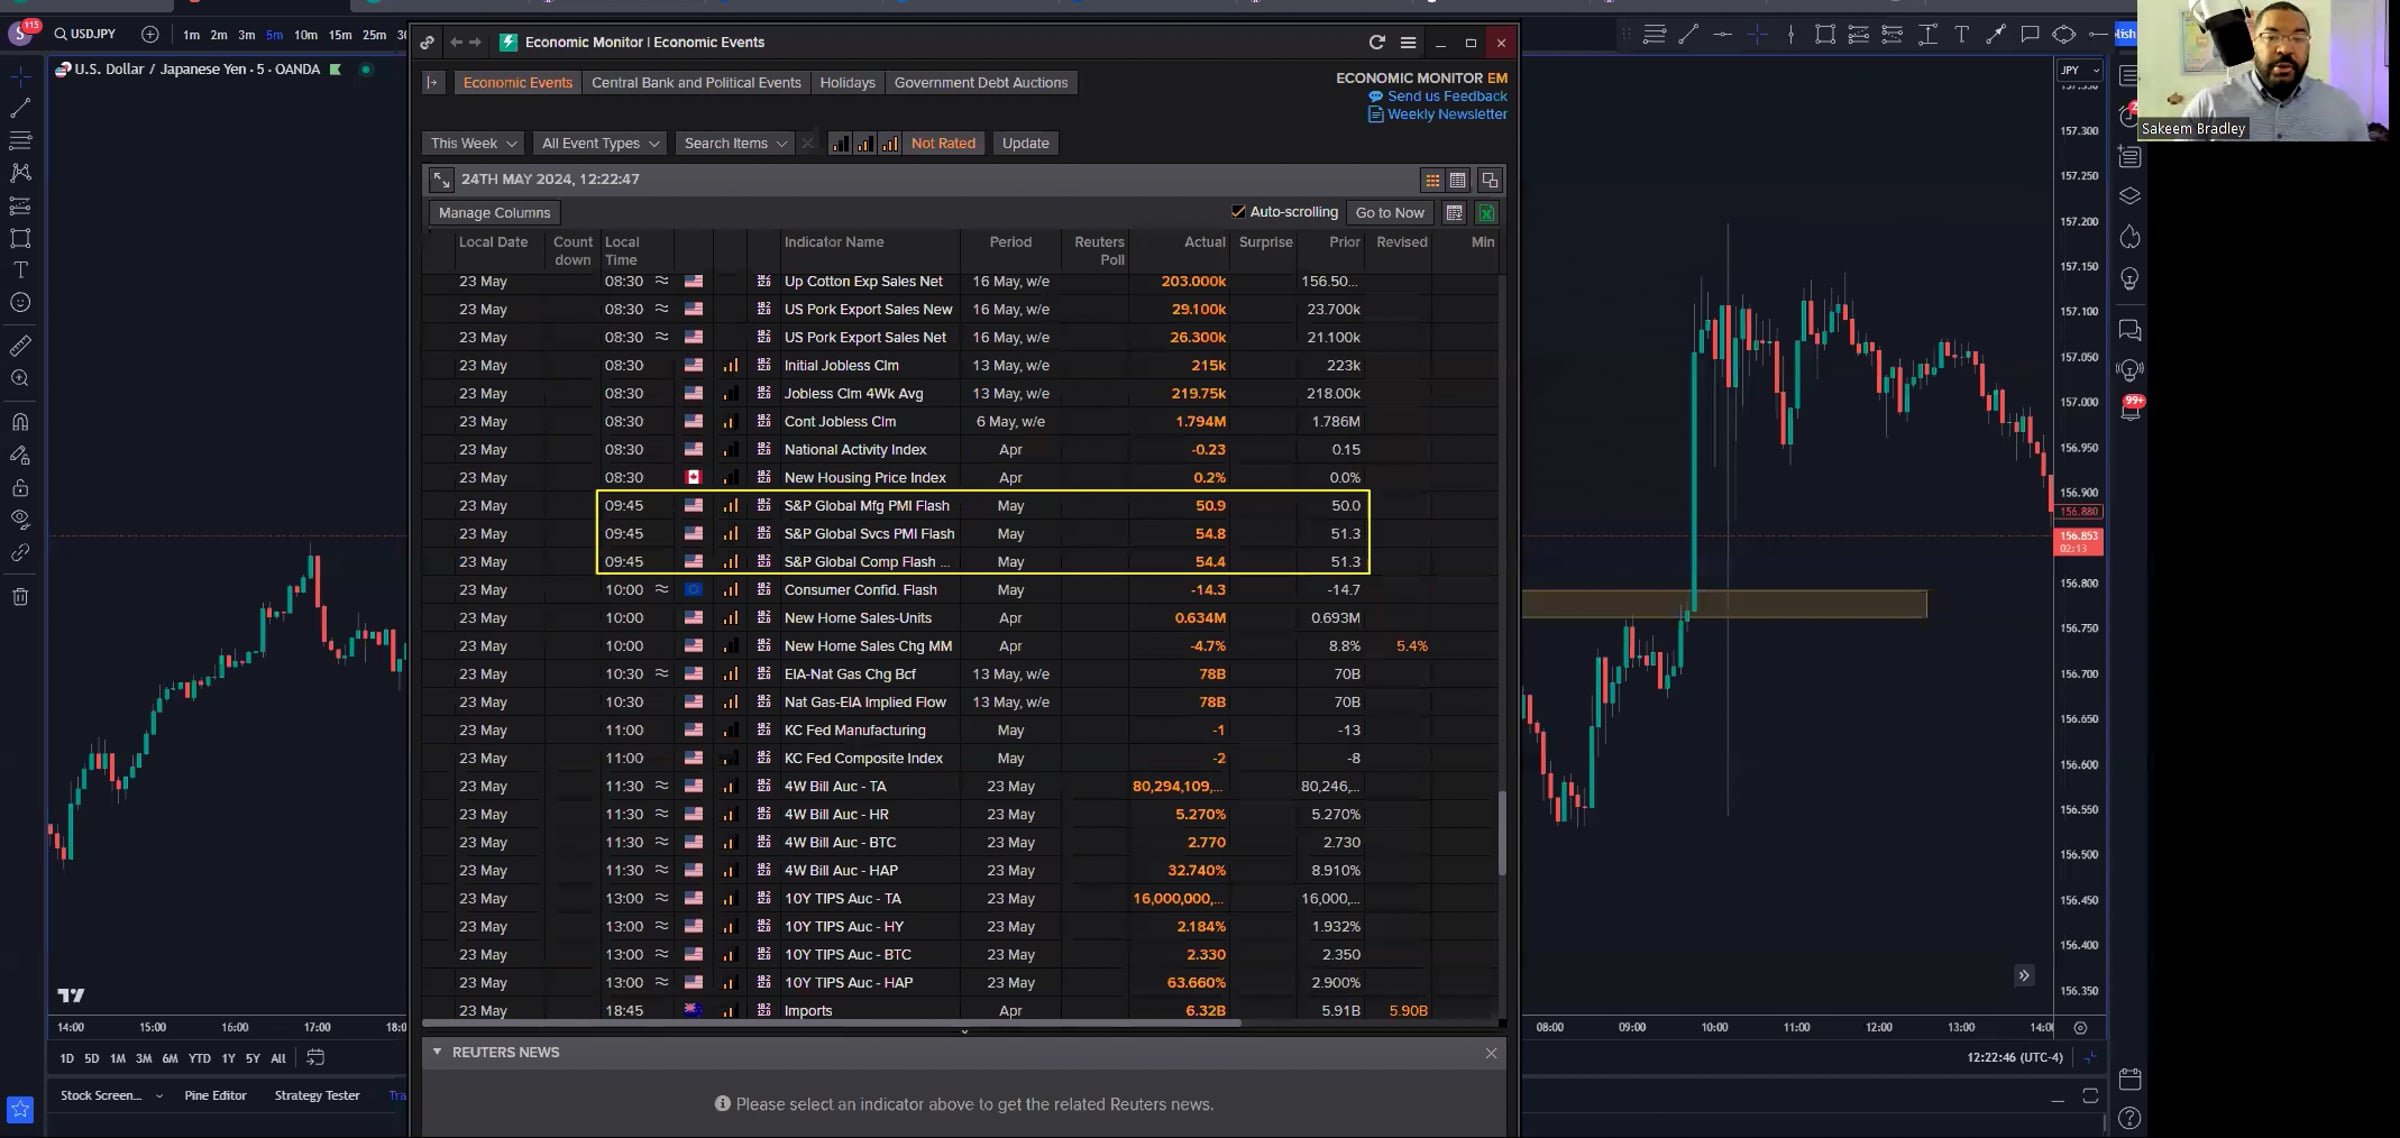Select the ruler measure tool
This screenshot has height=1138, width=2400.
click(20, 346)
